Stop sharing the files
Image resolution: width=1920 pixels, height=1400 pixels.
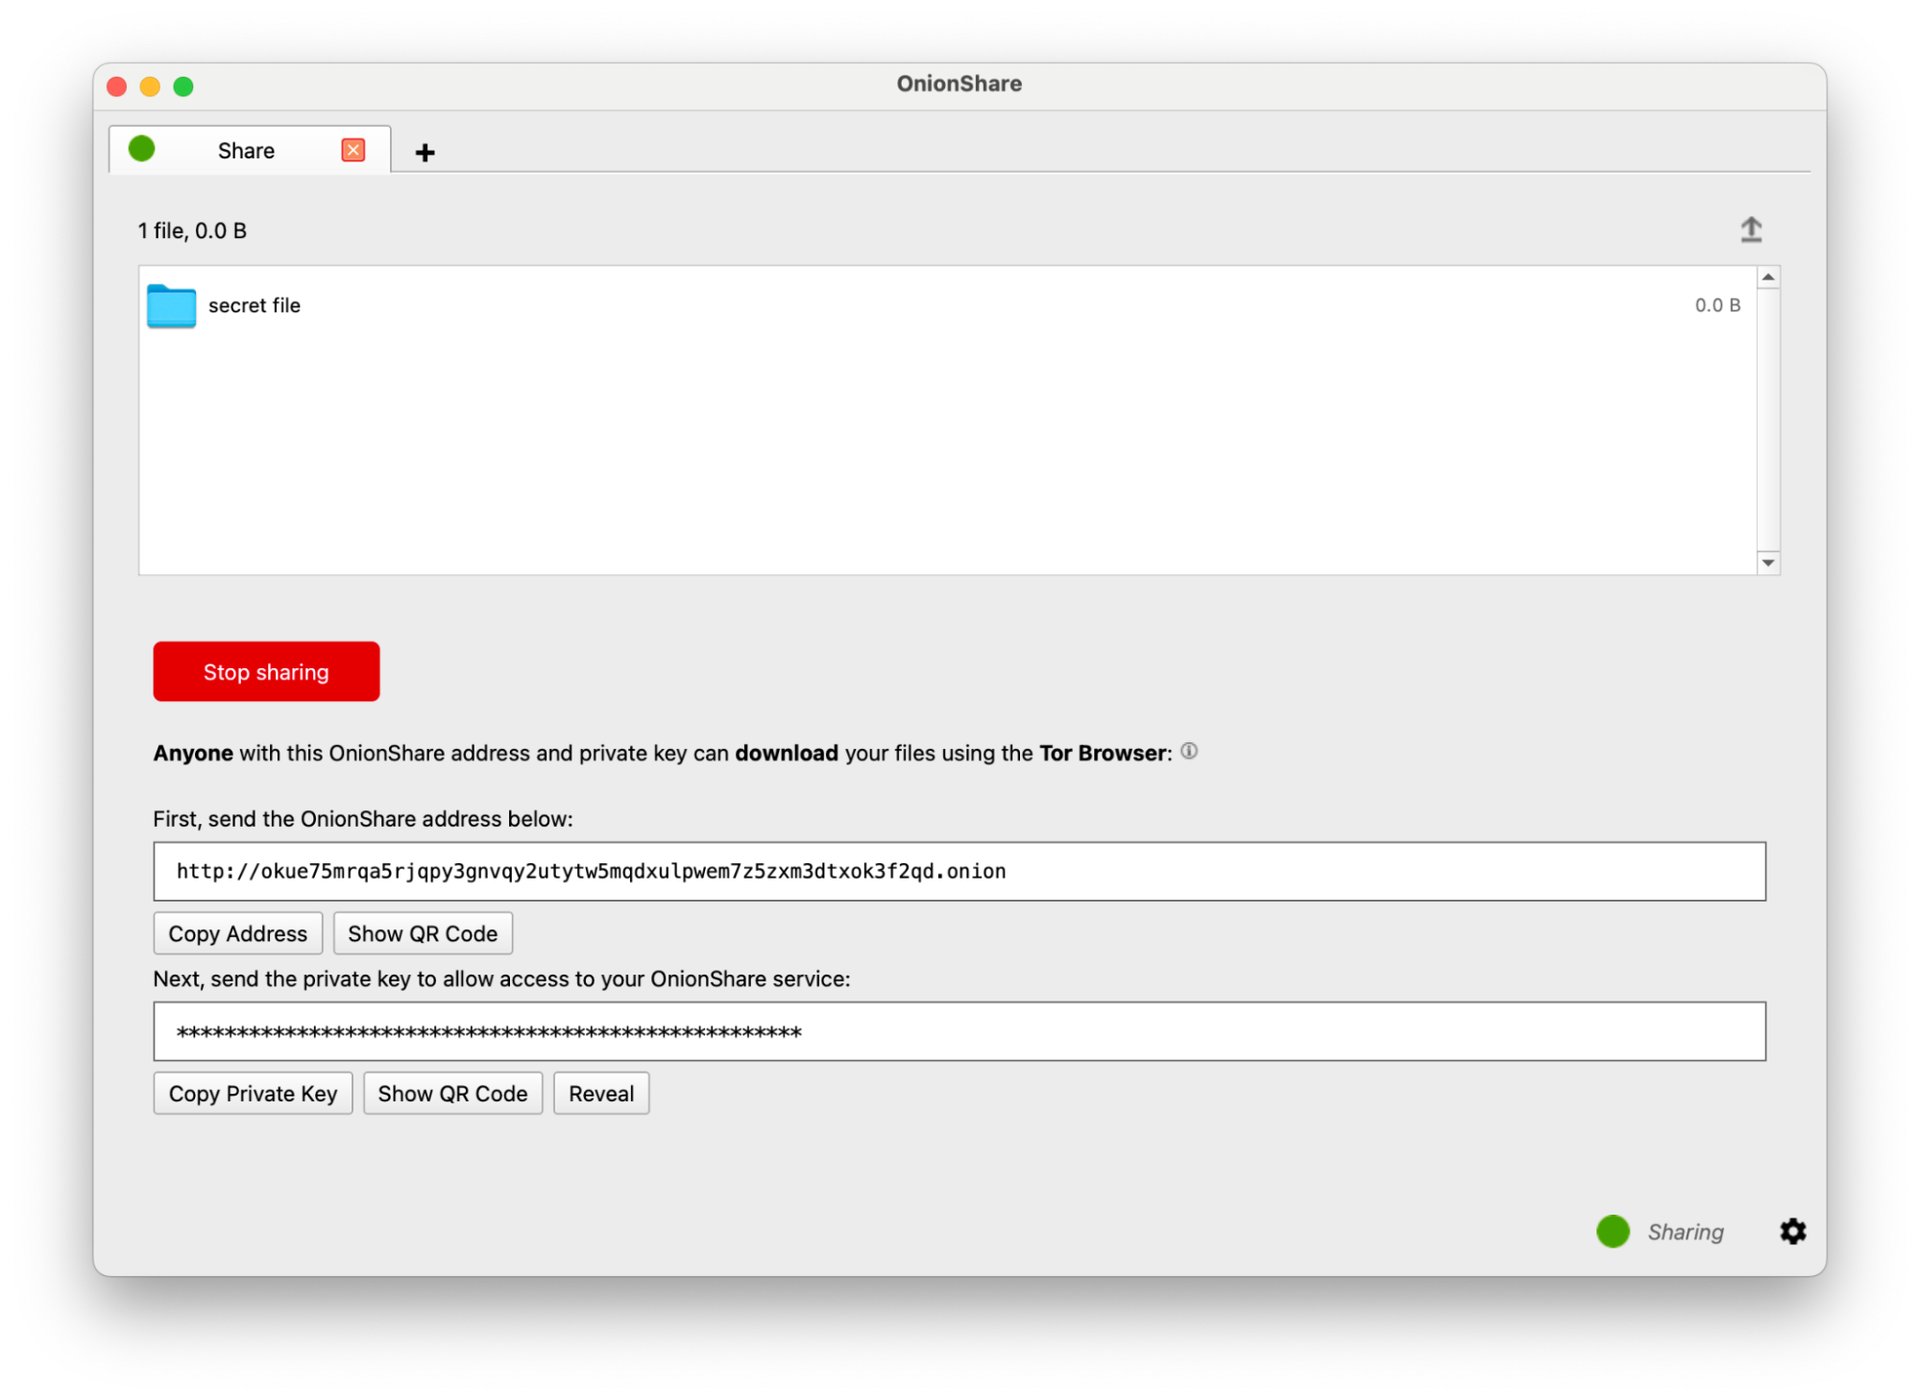[266, 671]
